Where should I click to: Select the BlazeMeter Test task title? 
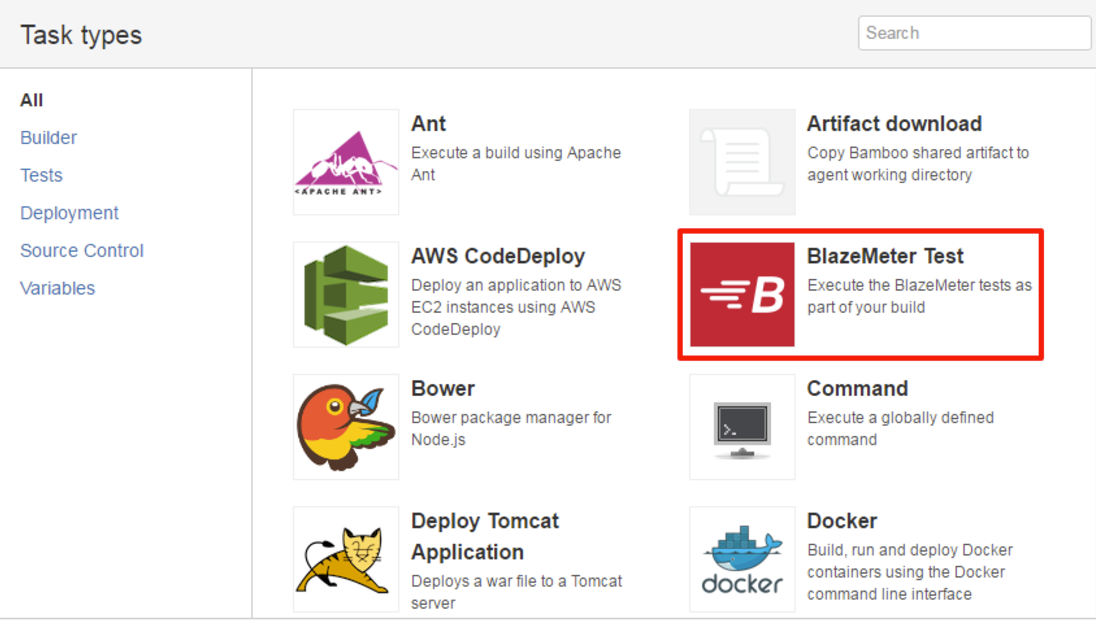pyautogui.click(x=885, y=256)
